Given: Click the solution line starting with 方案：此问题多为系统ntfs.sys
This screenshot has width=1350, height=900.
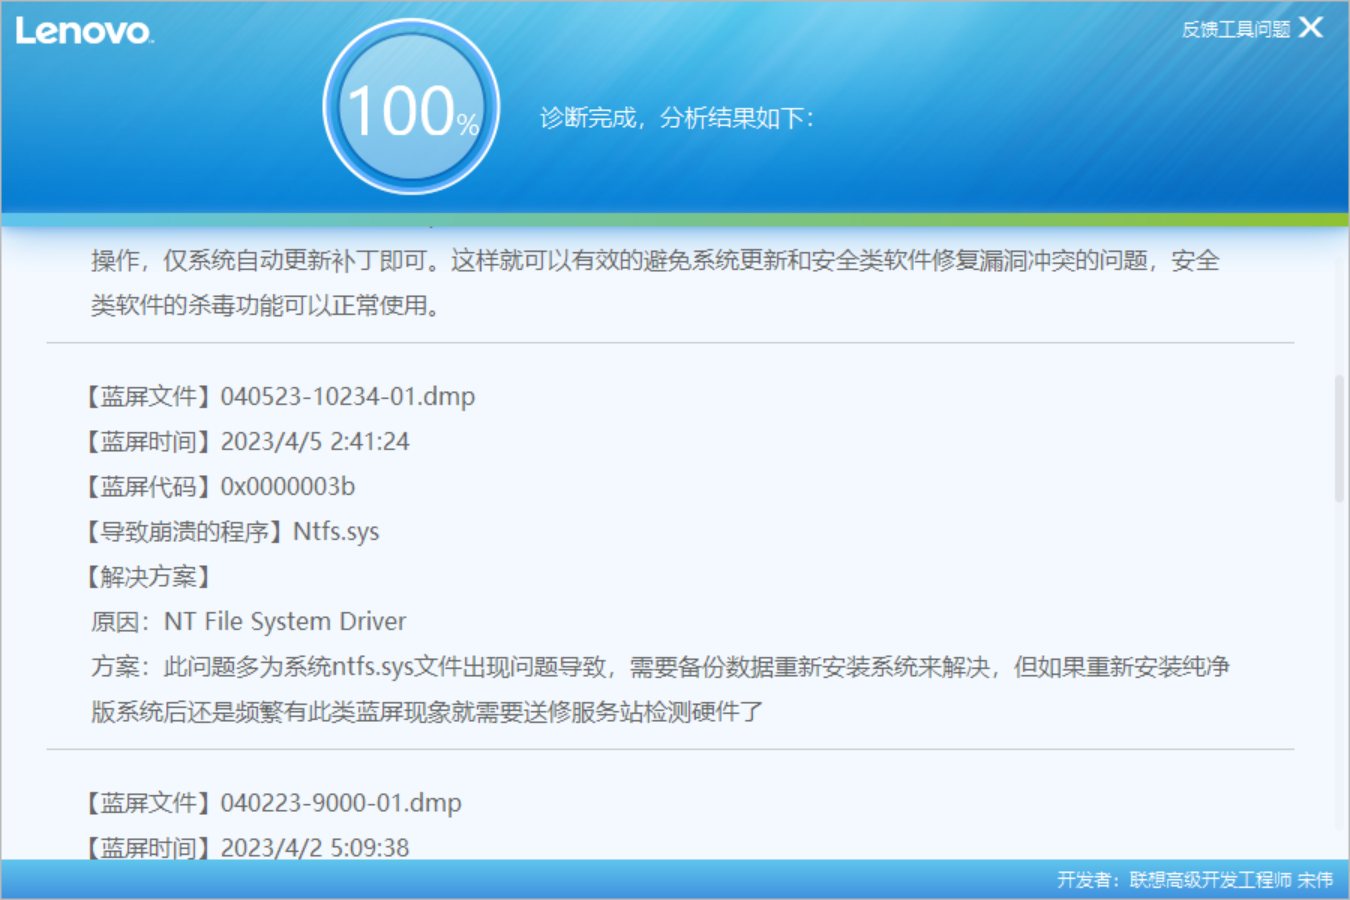Looking at the screenshot, I should point(660,666).
